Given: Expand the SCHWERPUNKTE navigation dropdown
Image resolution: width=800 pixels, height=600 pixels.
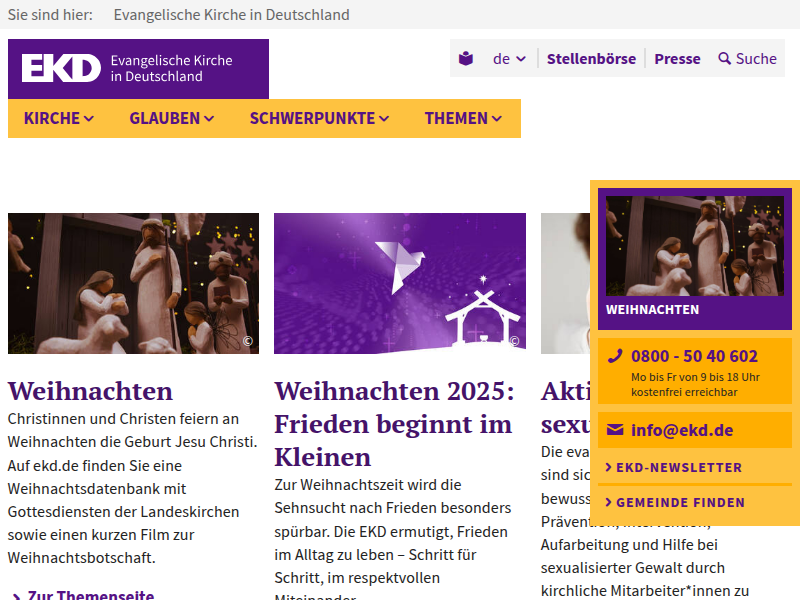Looking at the screenshot, I should pyautogui.click(x=318, y=118).
